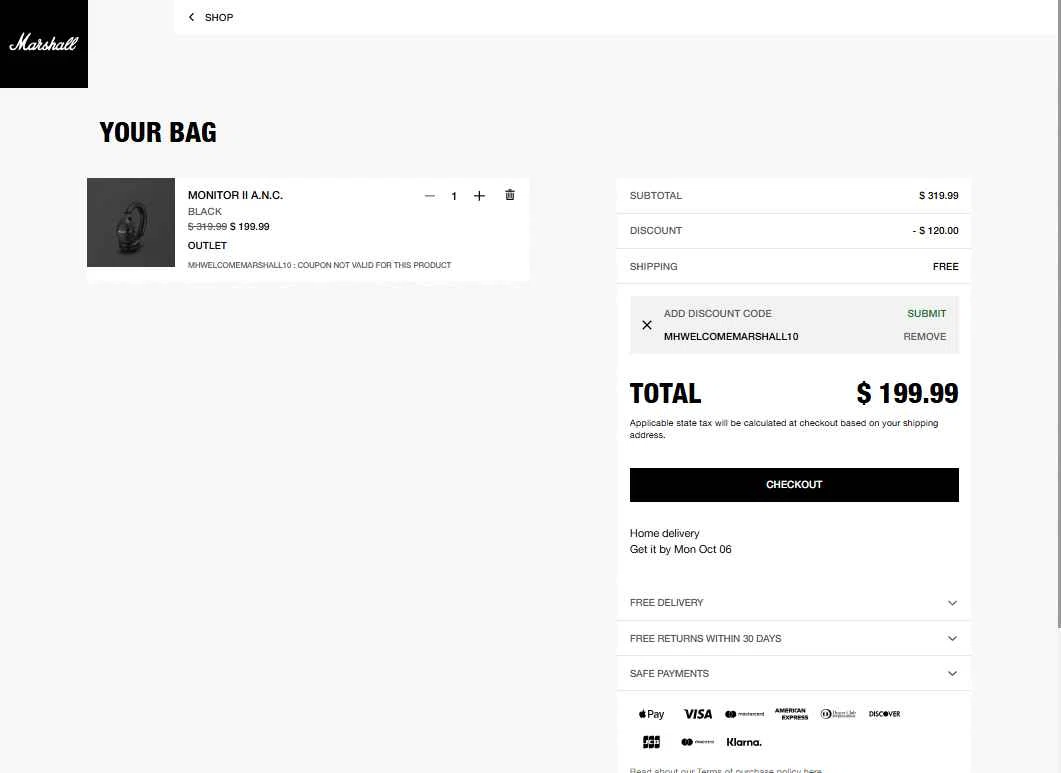Viewport: 1061px width, 773px height.
Task: Click the Apple Pay icon
Action: (x=651, y=714)
